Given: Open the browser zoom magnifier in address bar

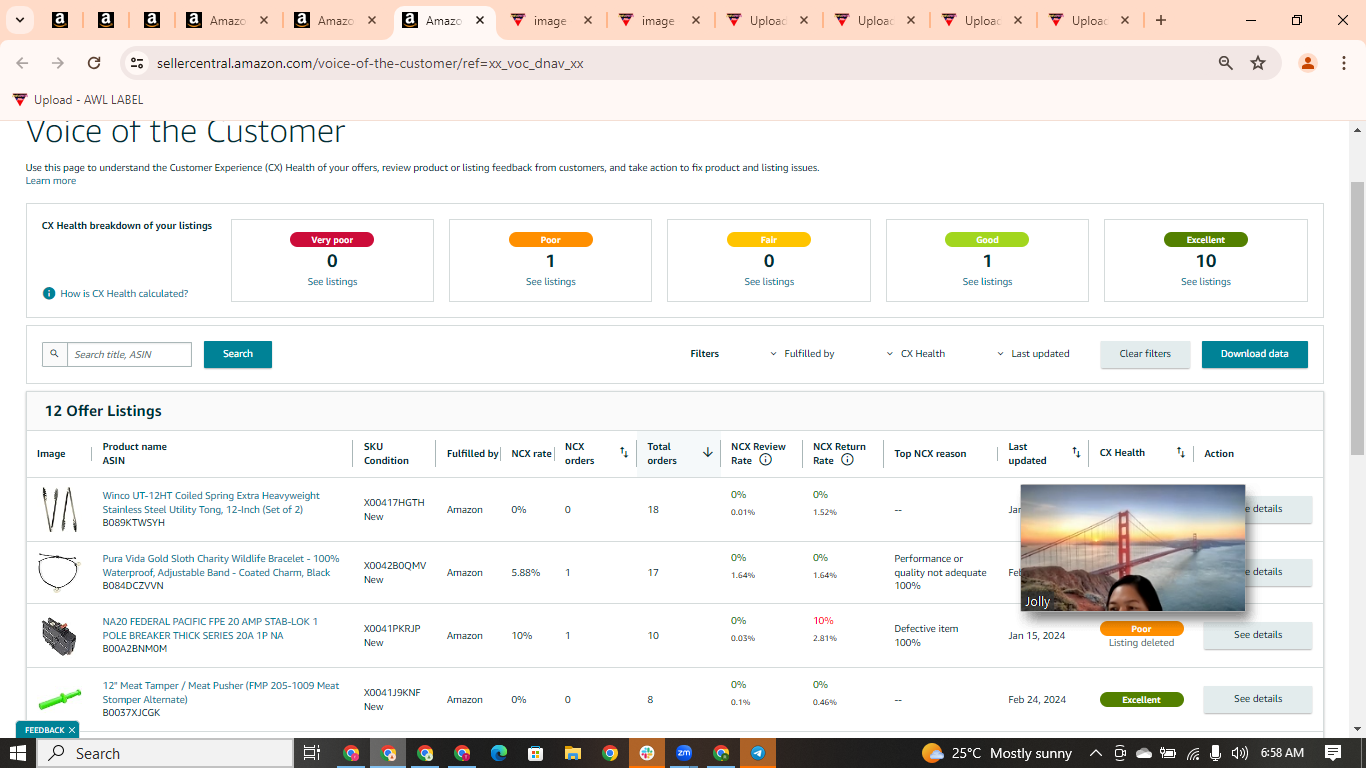Looking at the screenshot, I should [1226, 63].
